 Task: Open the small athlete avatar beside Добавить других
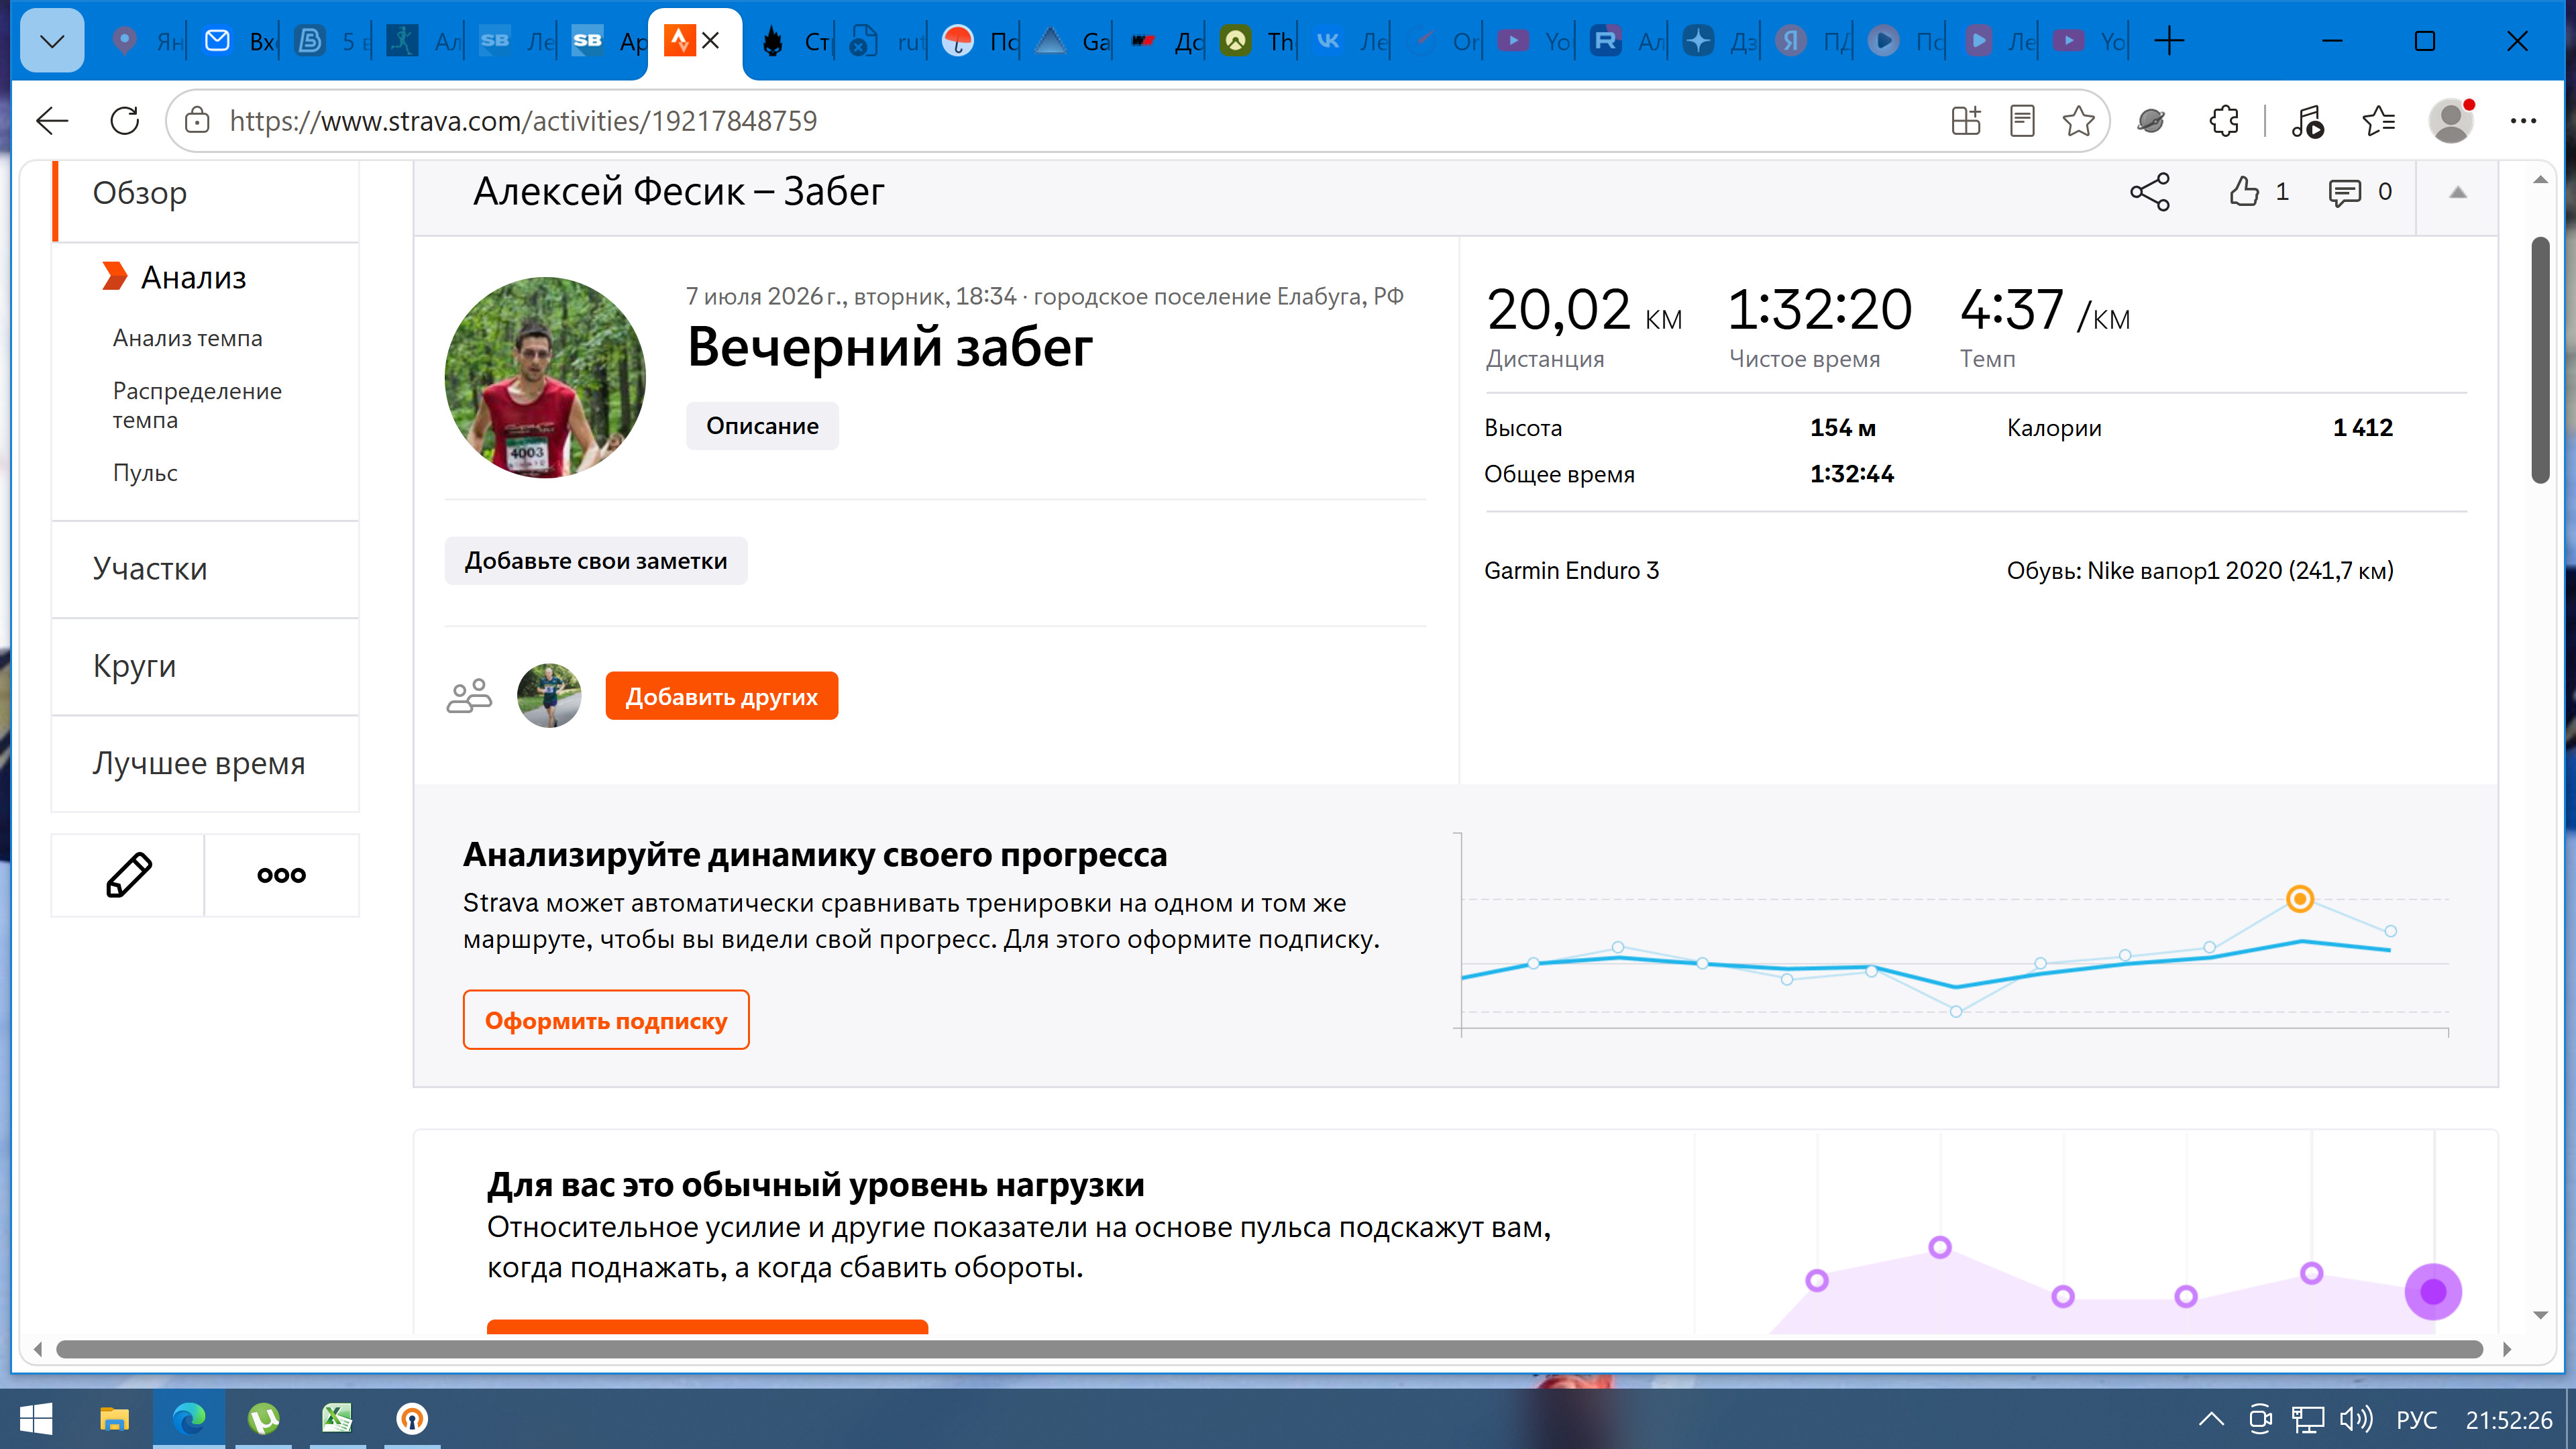point(549,695)
